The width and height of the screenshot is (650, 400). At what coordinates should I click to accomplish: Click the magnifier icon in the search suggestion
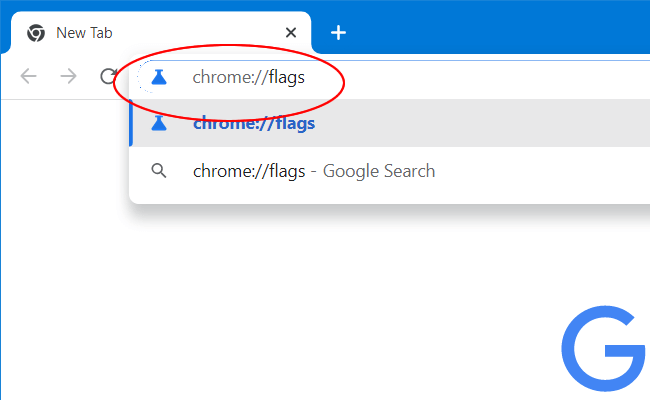click(x=158, y=171)
